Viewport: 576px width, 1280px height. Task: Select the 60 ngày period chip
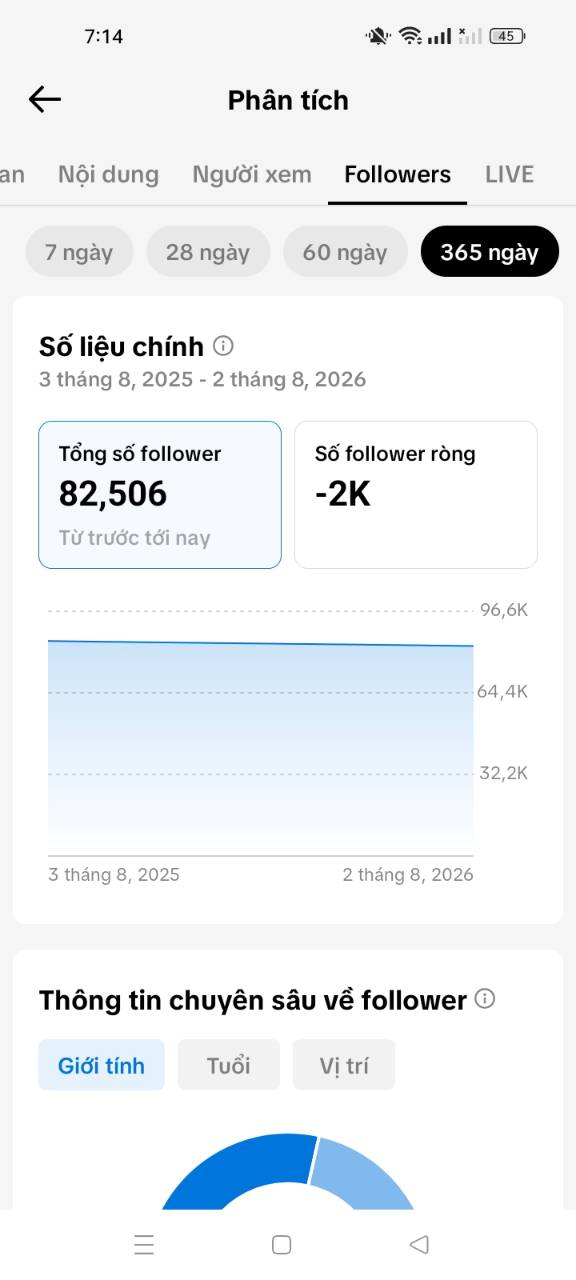[x=345, y=252]
